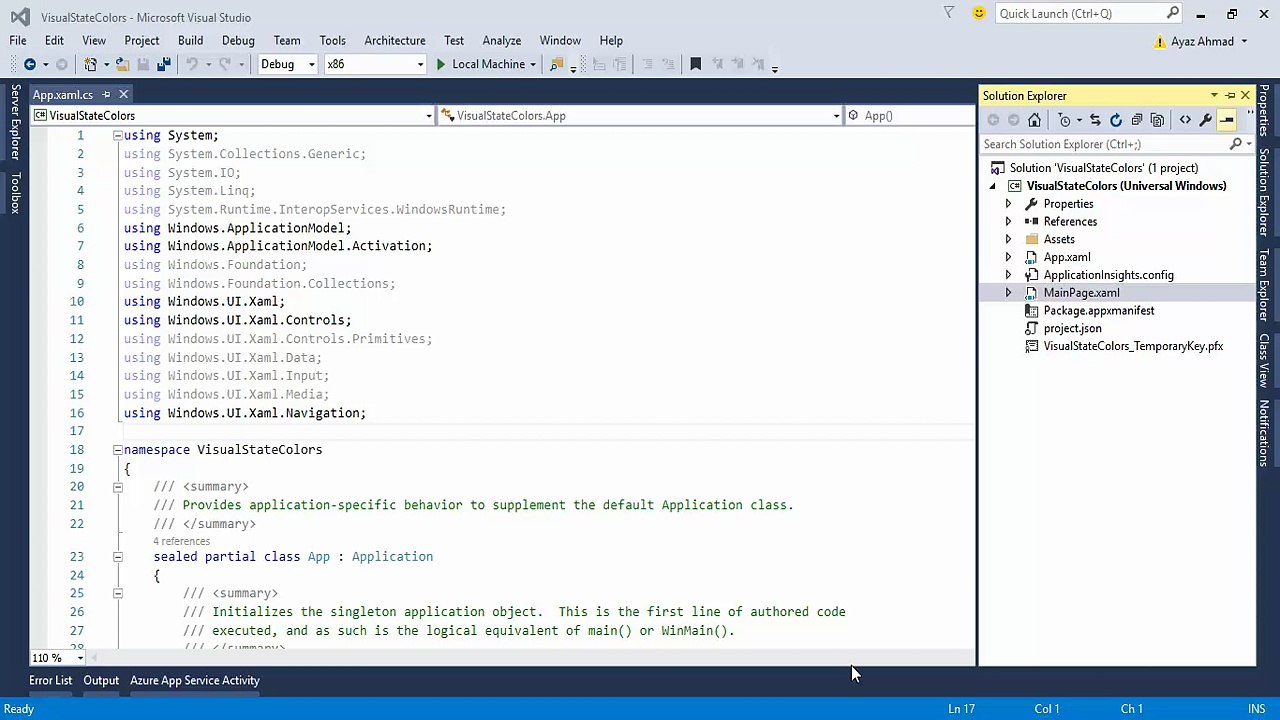Image resolution: width=1280 pixels, height=720 pixels.
Task: Switch to the Output tab
Action: coord(101,681)
